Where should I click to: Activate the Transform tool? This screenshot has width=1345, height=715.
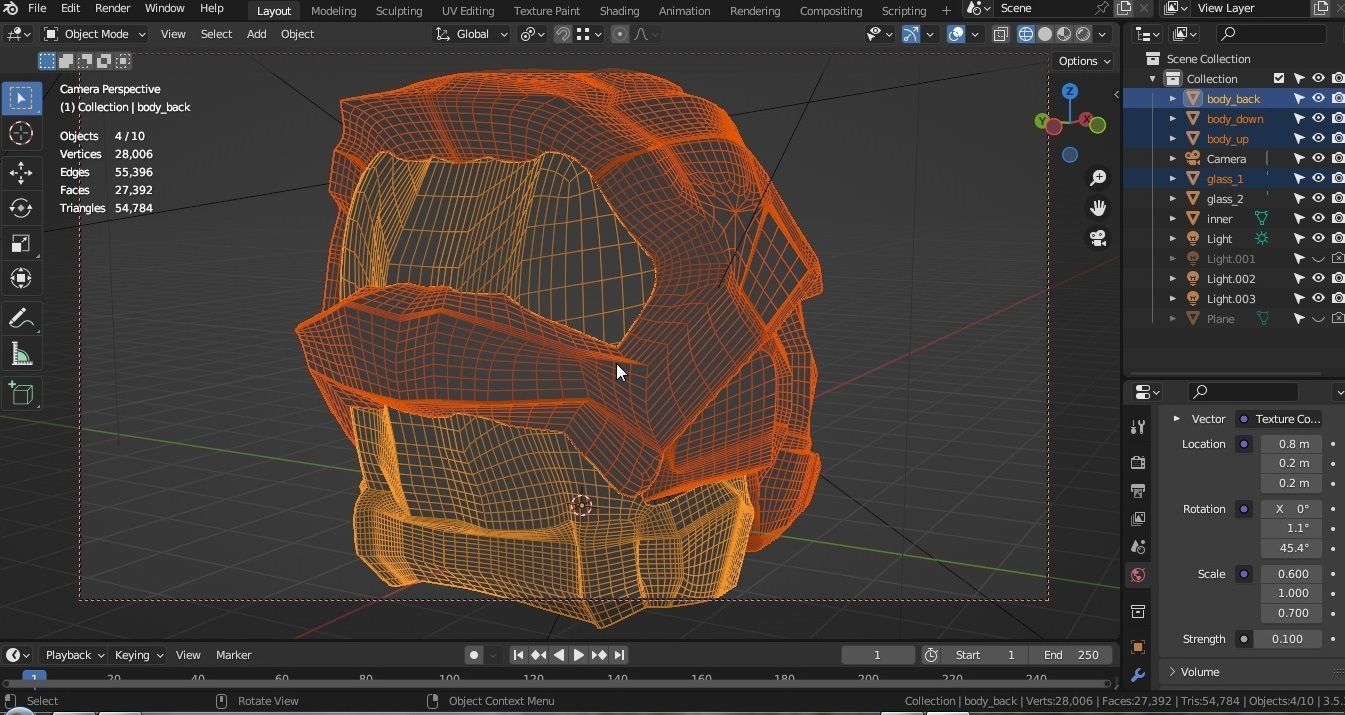[21, 278]
